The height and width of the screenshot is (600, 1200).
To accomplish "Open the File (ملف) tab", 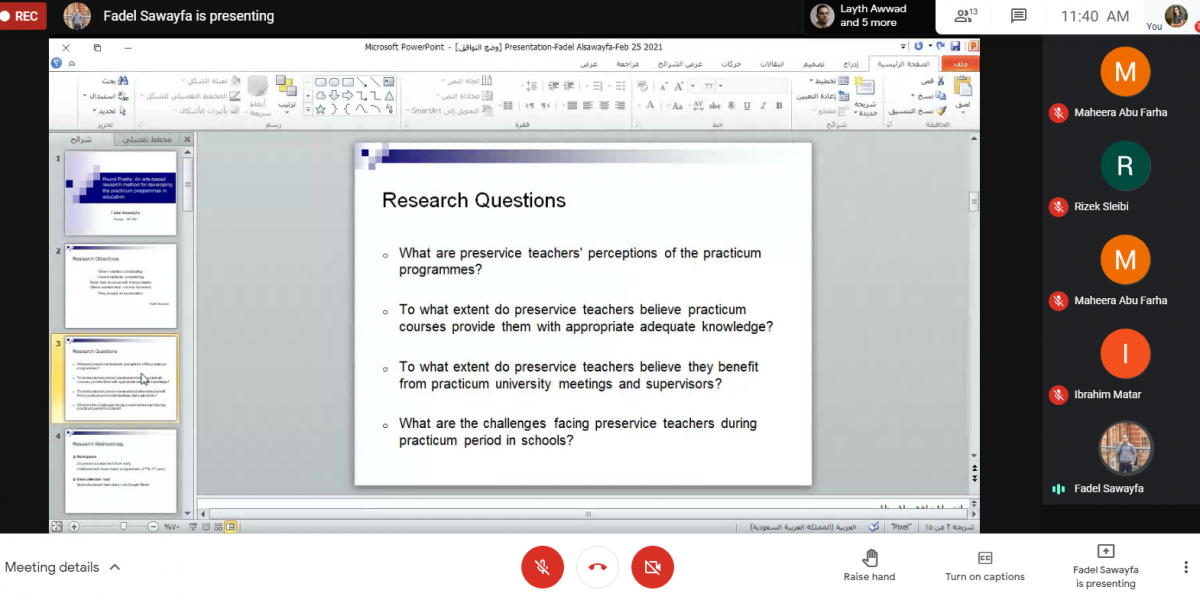I will pyautogui.click(x=962, y=64).
